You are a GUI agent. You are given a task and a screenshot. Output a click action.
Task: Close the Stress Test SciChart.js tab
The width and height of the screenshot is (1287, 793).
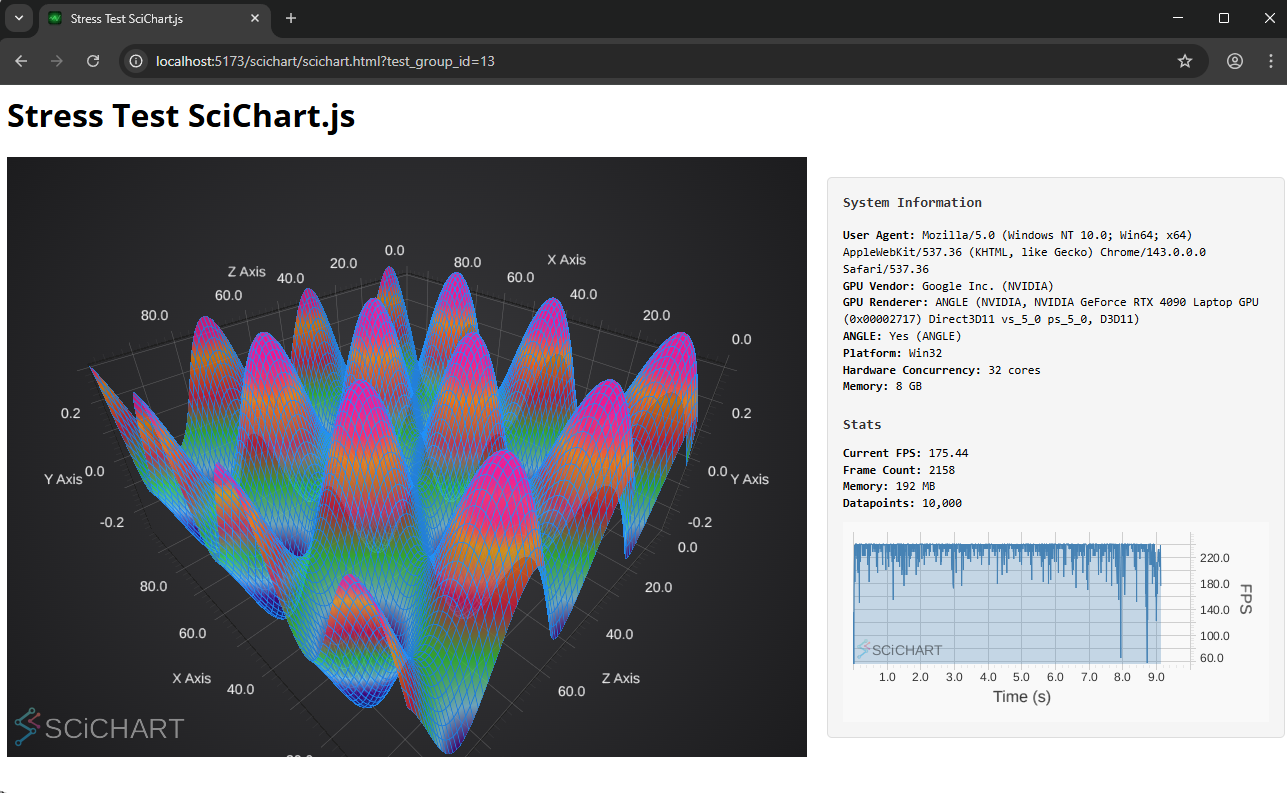pos(255,18)
